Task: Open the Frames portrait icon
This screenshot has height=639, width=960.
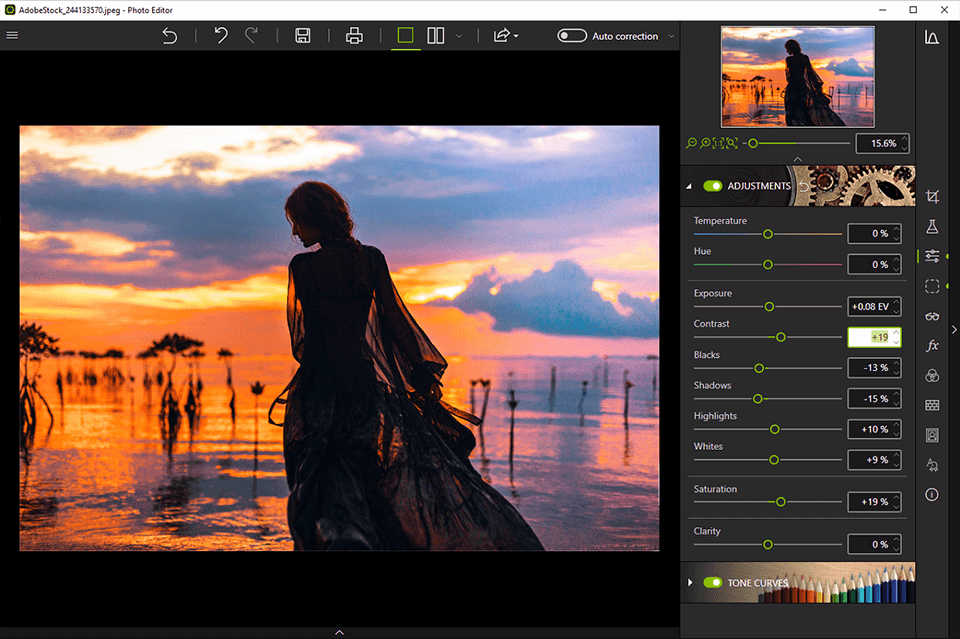Action: [932, 435]
